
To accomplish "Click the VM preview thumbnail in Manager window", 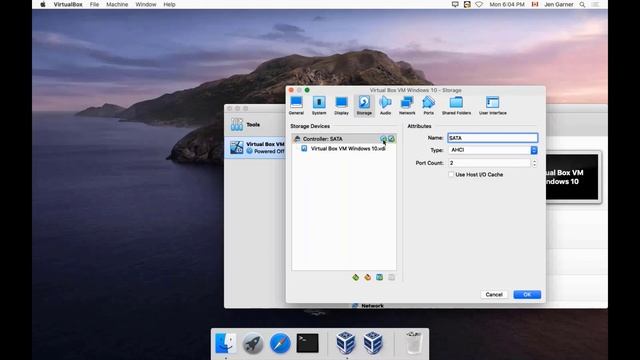I will (x=572, y=177).
